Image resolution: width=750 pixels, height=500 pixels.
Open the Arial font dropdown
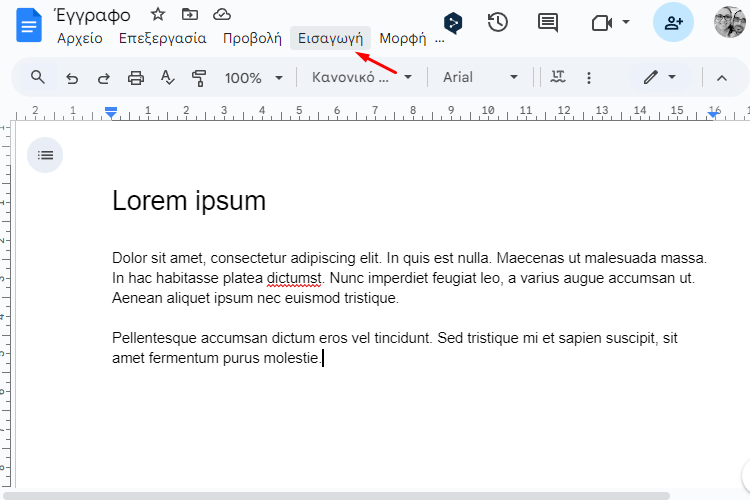point(480,77)
